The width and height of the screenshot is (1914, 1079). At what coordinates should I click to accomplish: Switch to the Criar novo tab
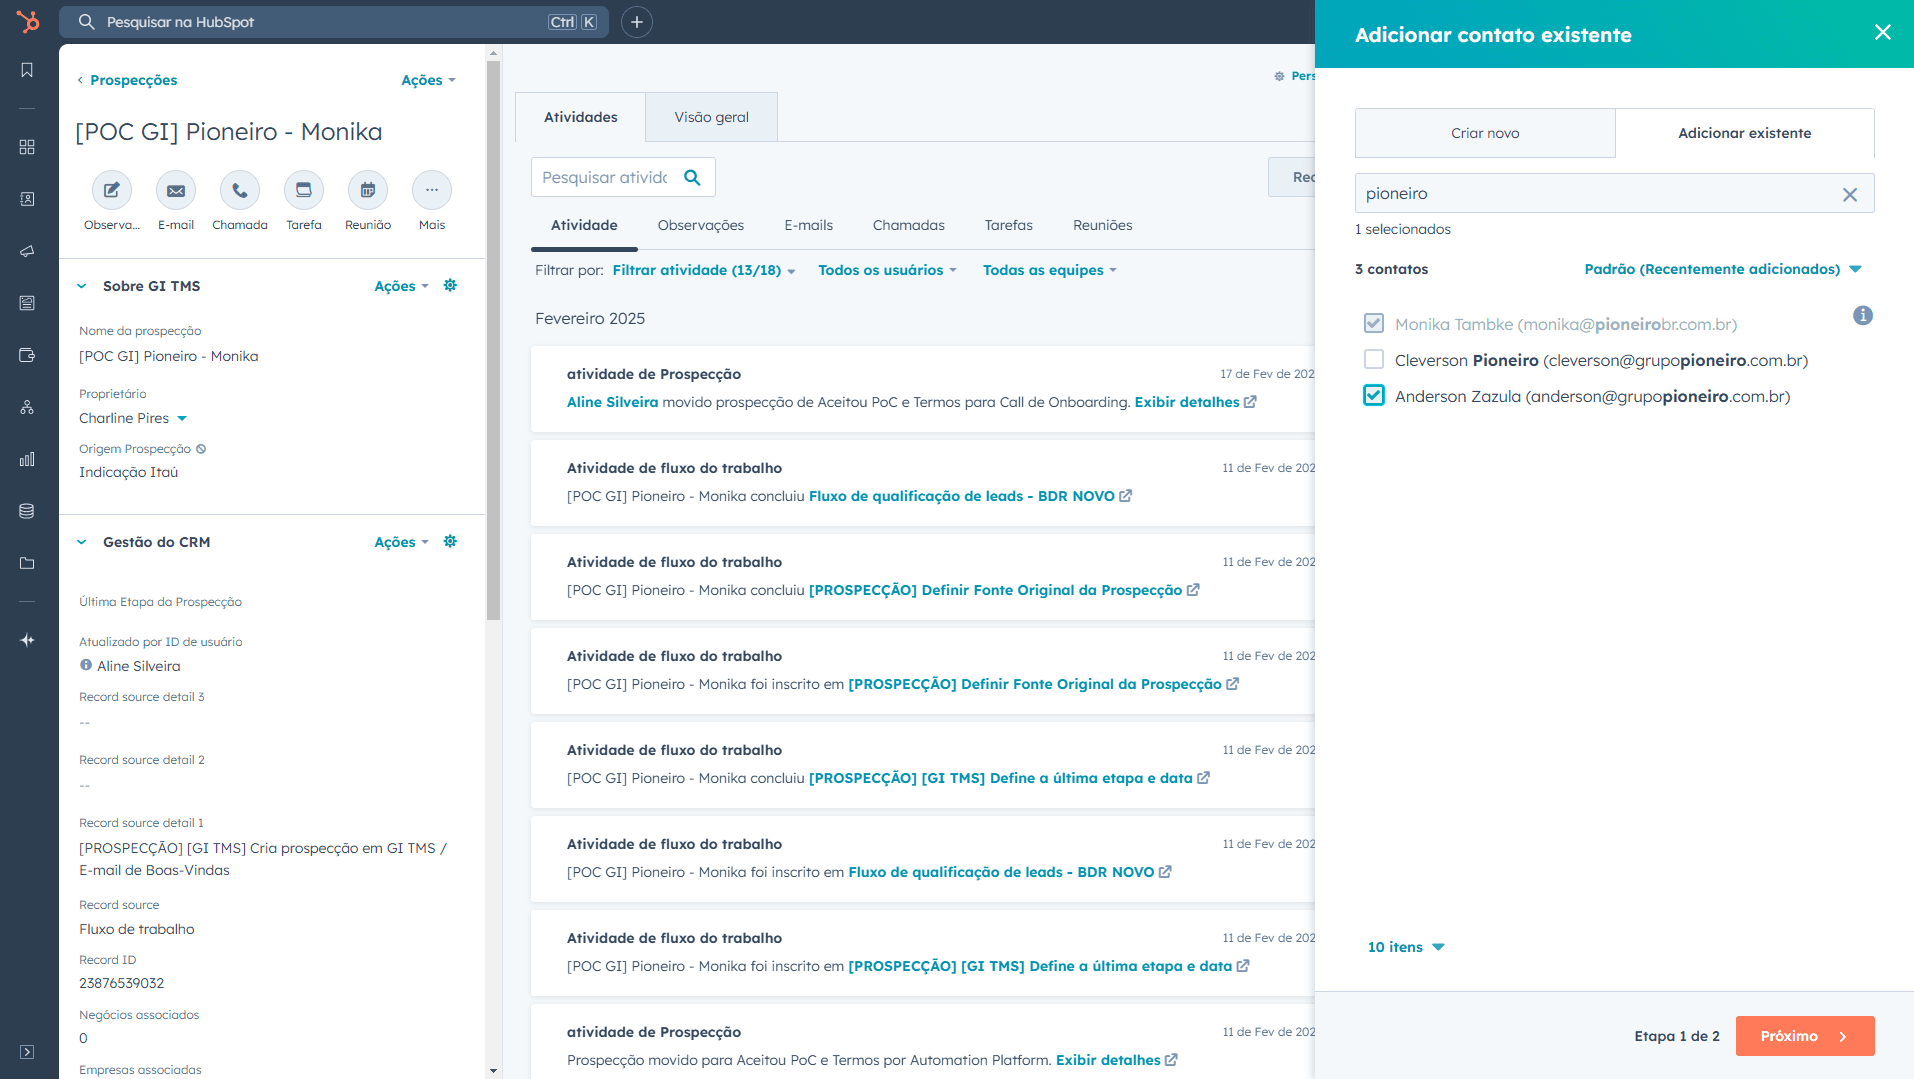1485,133
